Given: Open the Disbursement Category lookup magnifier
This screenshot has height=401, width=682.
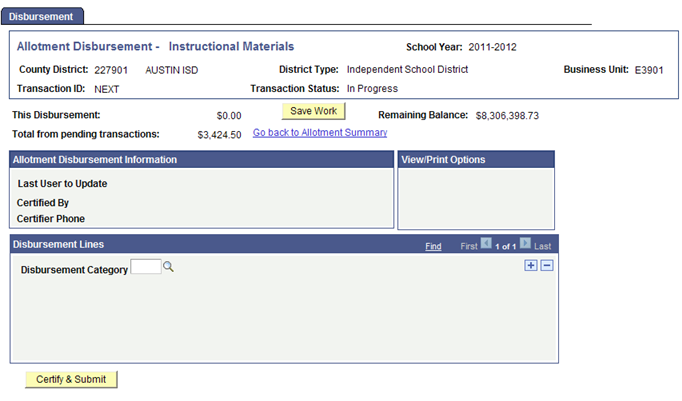Looking at the screenshot, I should click(x=168, y=267).
